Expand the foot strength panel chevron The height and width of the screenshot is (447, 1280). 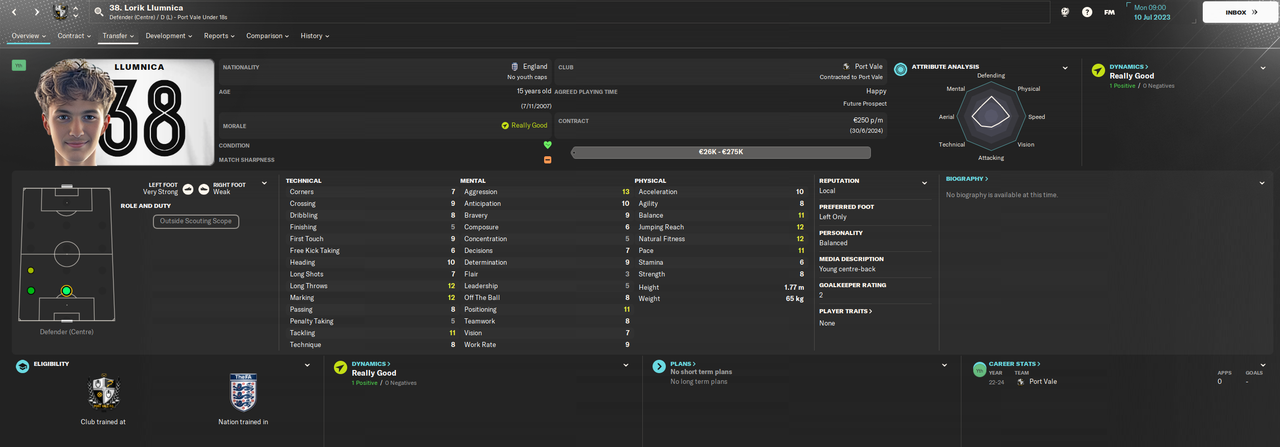pos(264,183)
